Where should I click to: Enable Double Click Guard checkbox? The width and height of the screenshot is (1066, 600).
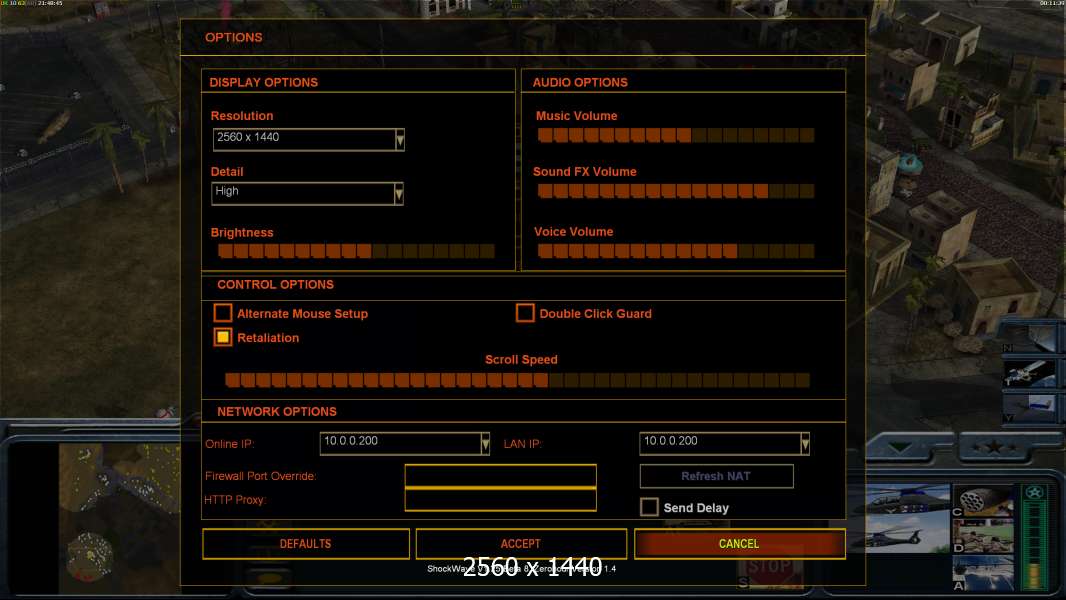[x=525, y=313]
